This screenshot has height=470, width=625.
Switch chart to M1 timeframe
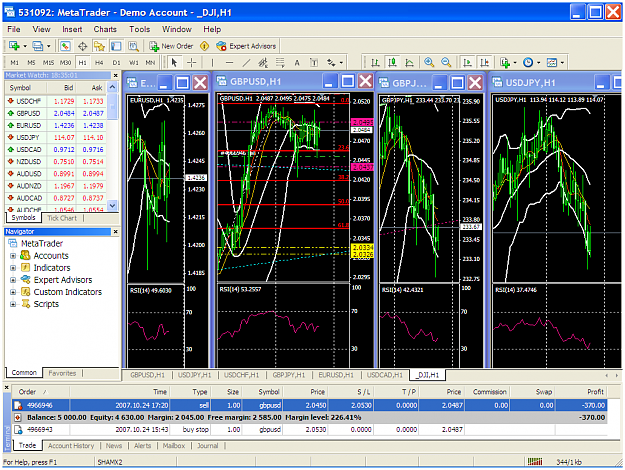[14, 63]
